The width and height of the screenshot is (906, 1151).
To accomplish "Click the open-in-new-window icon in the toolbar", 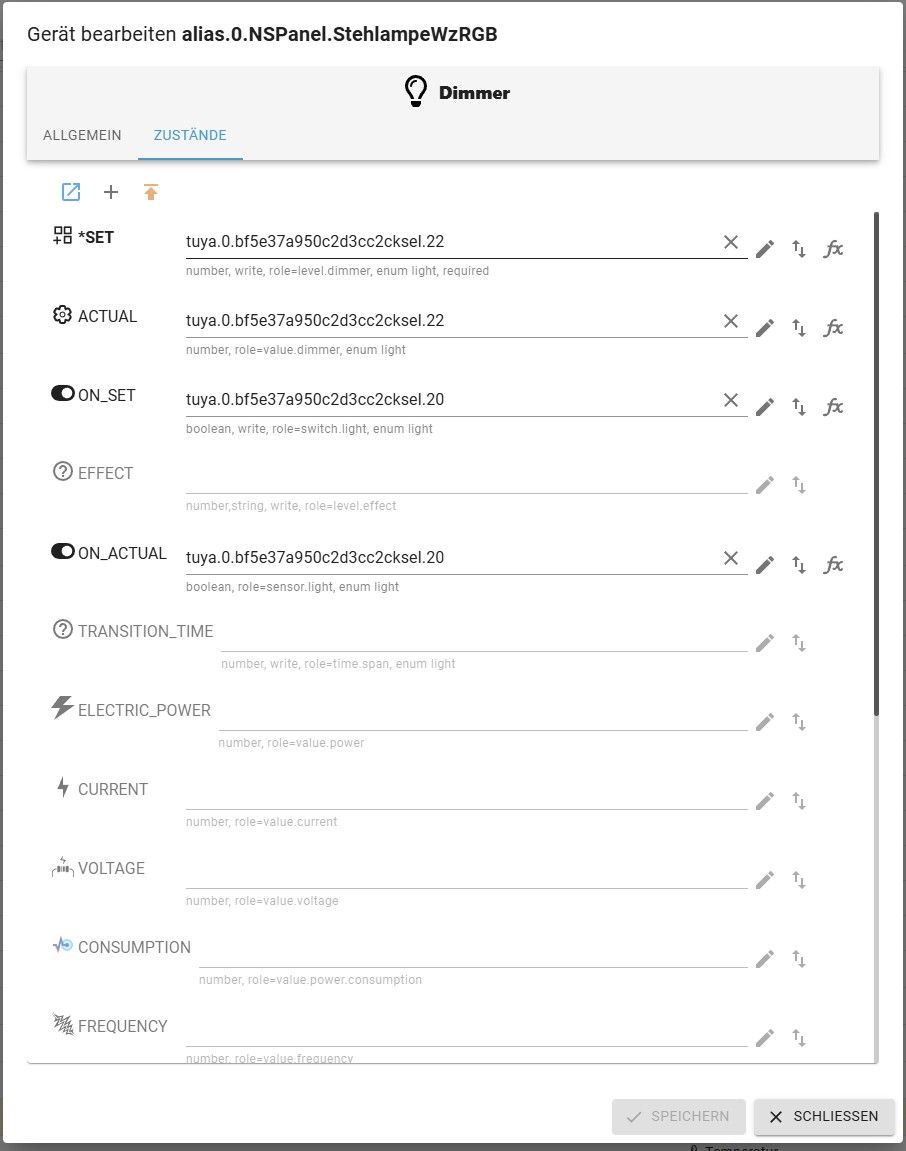I will click(71, 192).
